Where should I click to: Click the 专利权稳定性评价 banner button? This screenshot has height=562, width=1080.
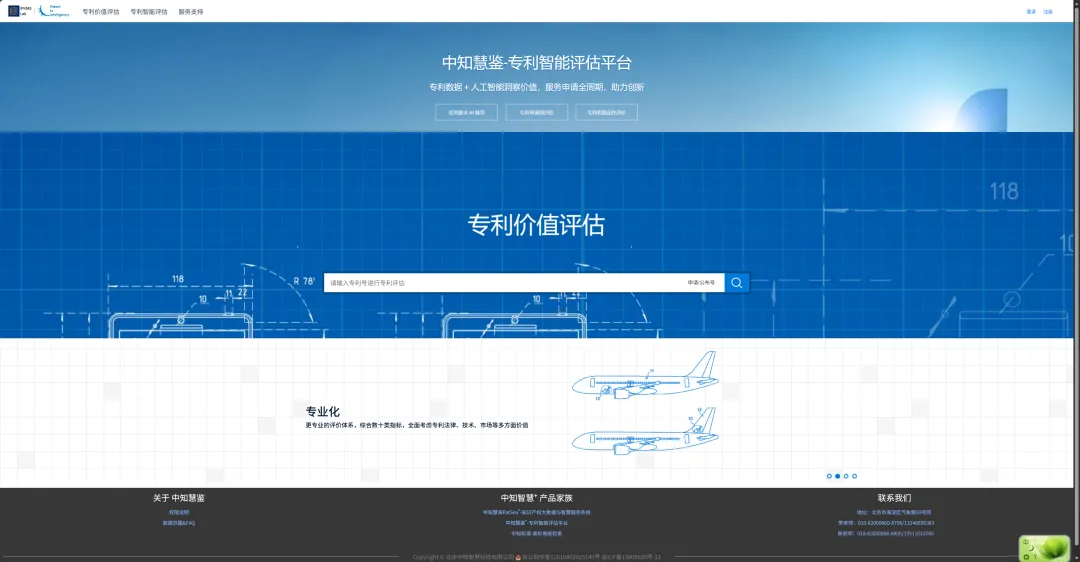[607, 112]
